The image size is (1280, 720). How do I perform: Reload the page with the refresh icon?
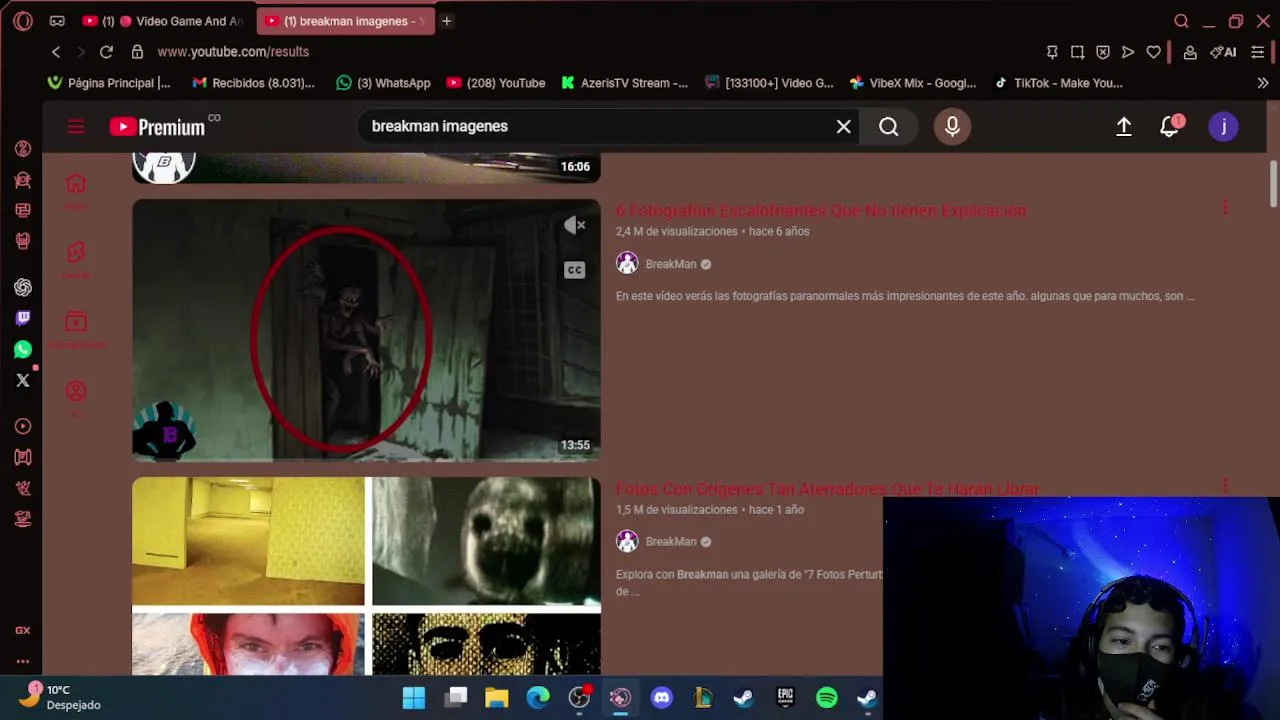click(x=106, y=52)
